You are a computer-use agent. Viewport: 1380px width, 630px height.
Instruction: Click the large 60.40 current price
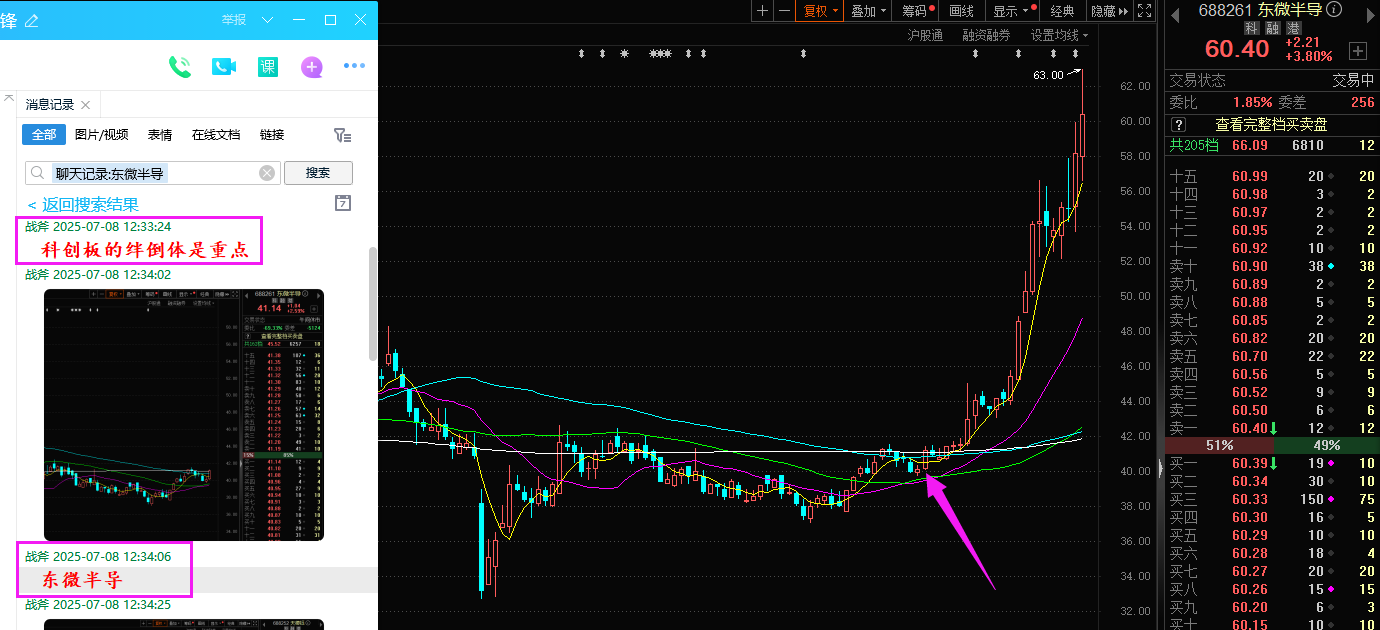tap(1236, 50)
